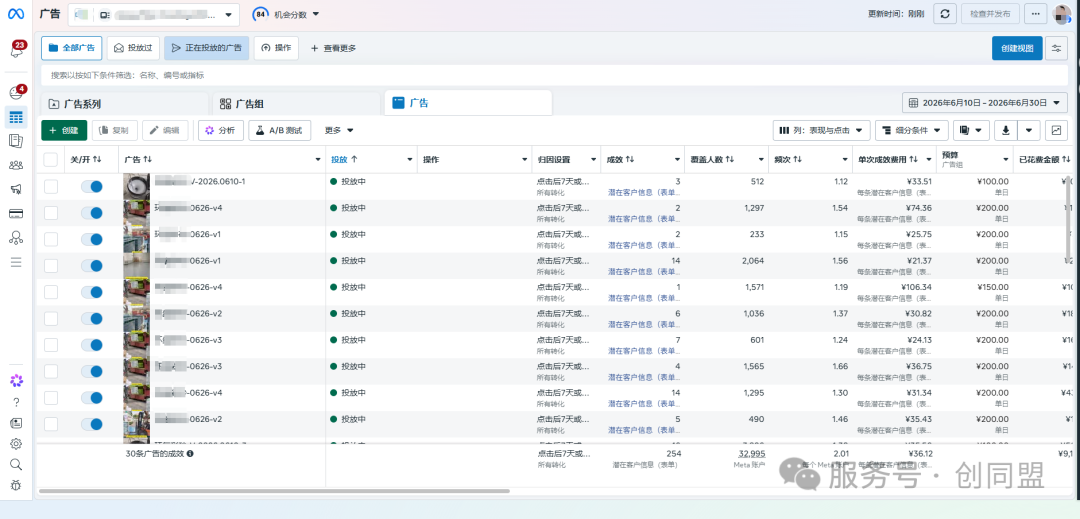Turn off the ad V-2026.0610-1 toggle

[x=92, y=187]
